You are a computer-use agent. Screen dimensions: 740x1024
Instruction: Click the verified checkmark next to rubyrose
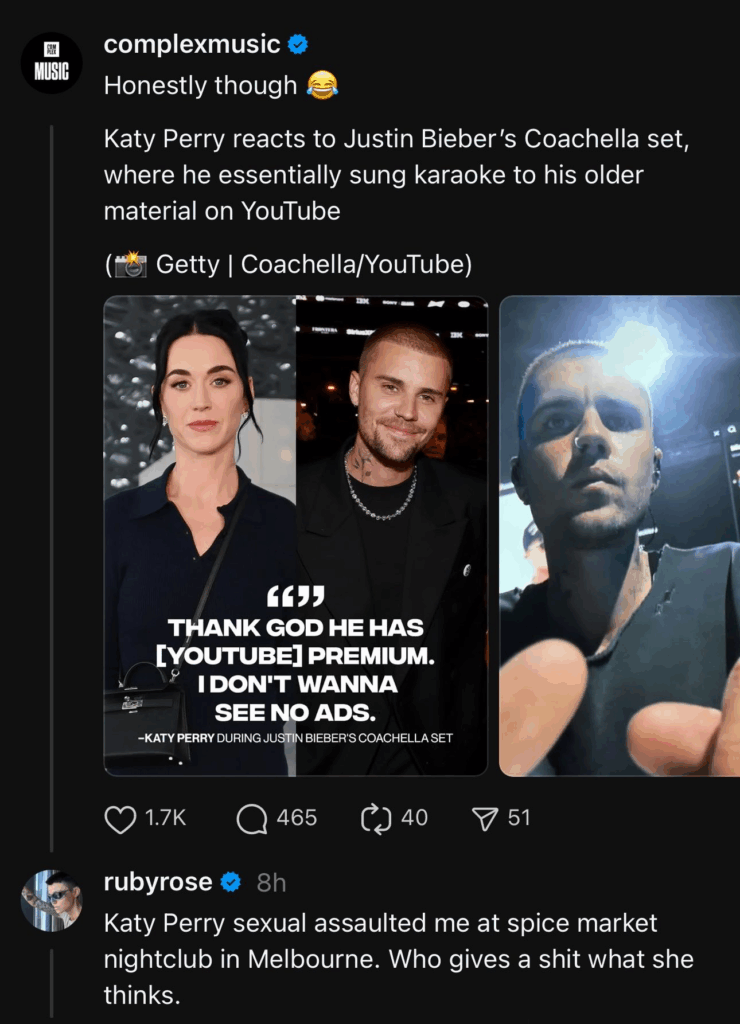[231, 882]
